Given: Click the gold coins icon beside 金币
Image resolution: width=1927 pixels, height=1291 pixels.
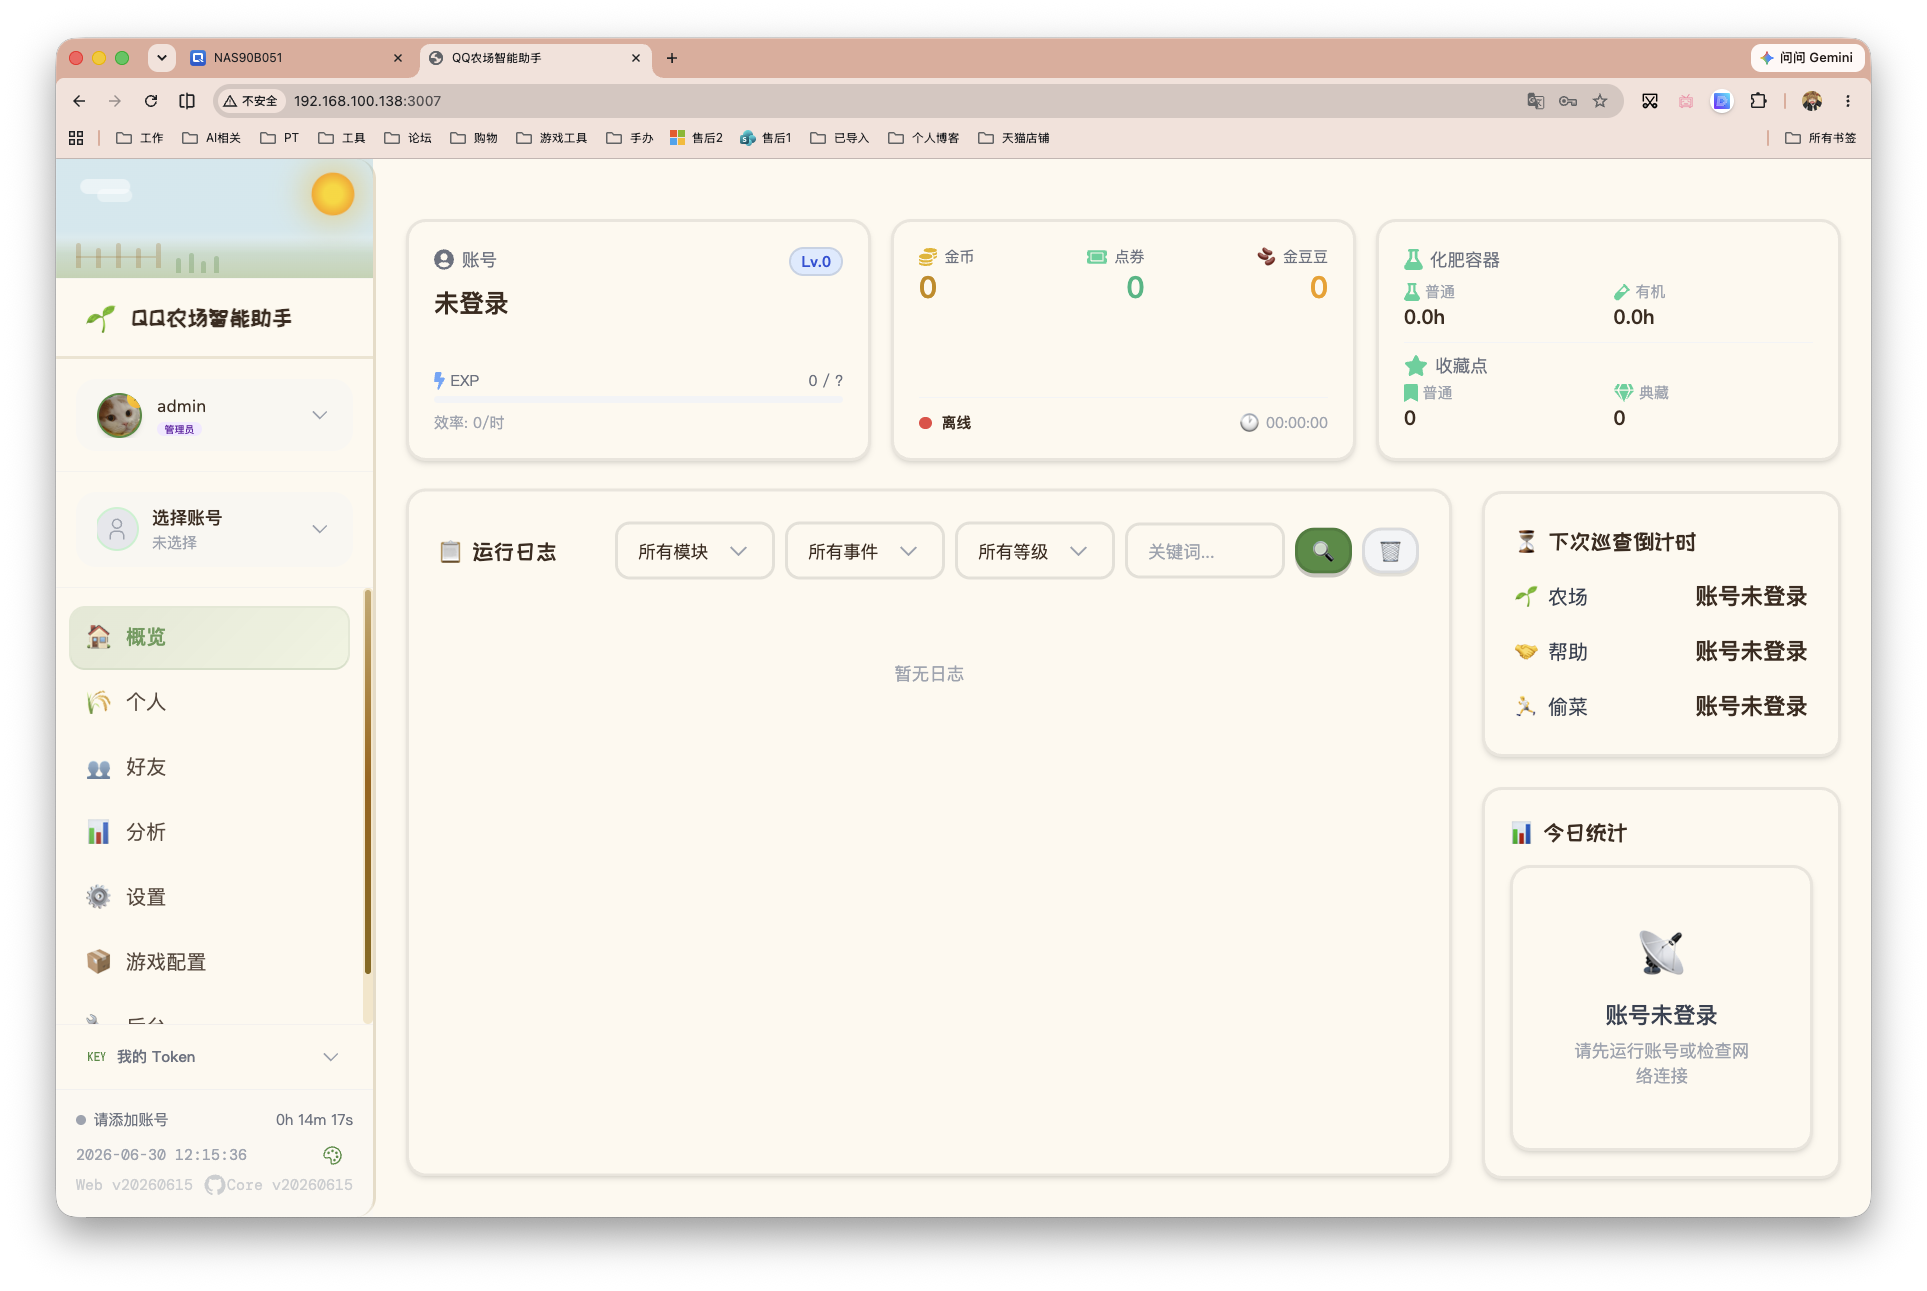Looking at the screenshot, I should point(928,257).
